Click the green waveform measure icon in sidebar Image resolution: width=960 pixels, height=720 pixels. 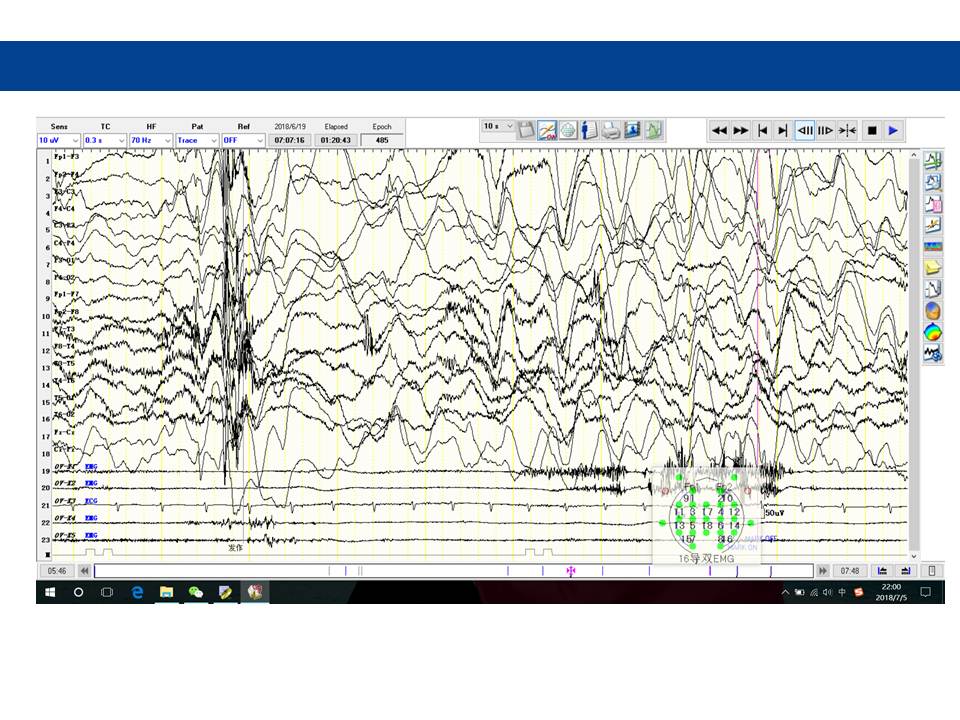click(932, 161)
